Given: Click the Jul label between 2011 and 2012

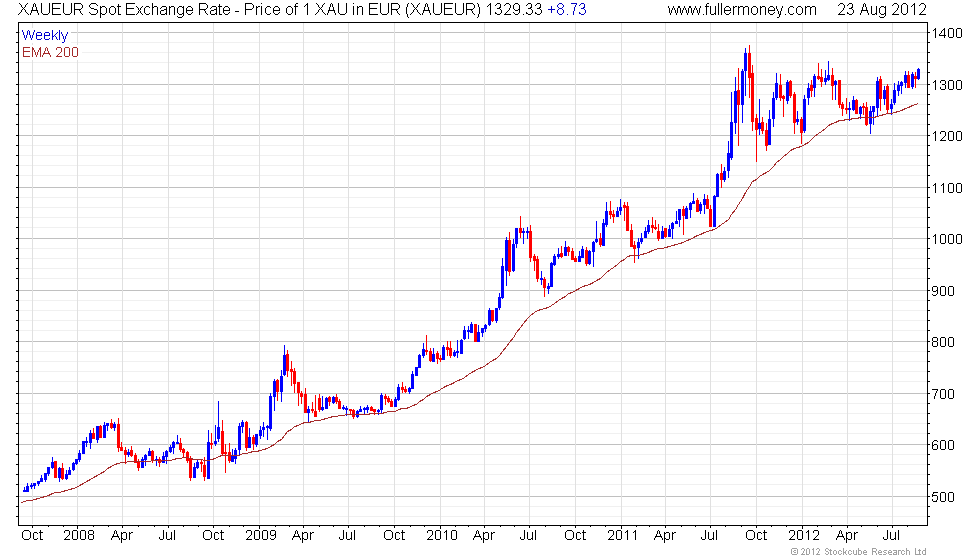Looking at the screenshot, I should pos(709,536).
